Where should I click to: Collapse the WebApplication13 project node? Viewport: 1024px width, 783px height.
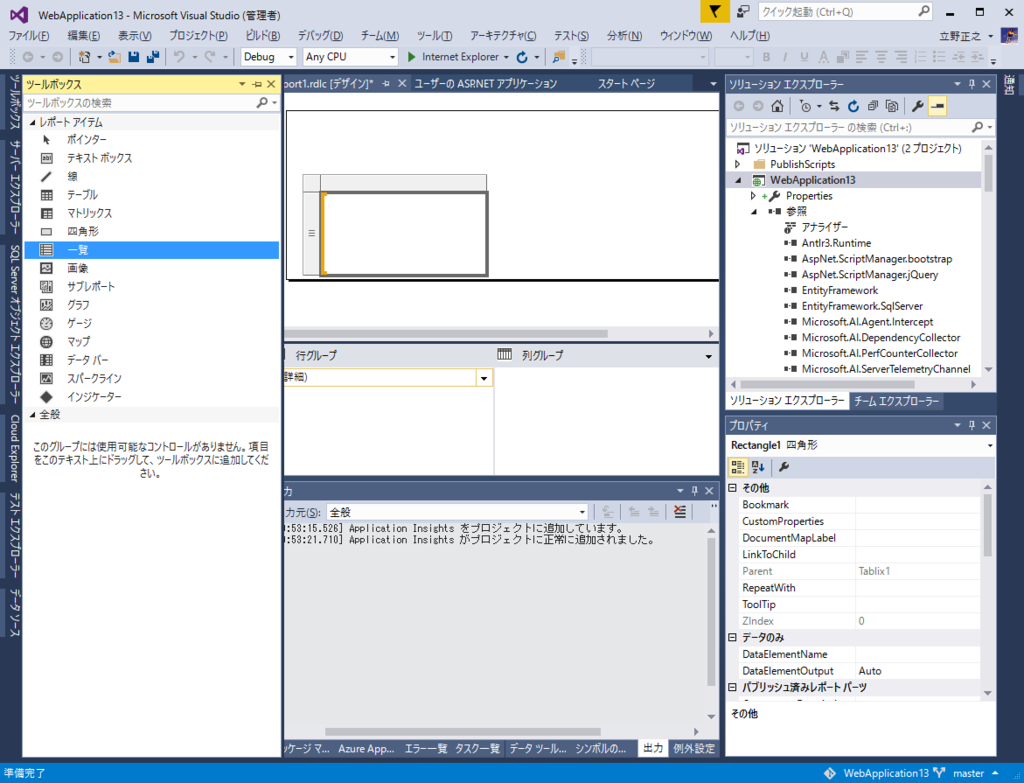pyautogui.click(x=738, y=180)
